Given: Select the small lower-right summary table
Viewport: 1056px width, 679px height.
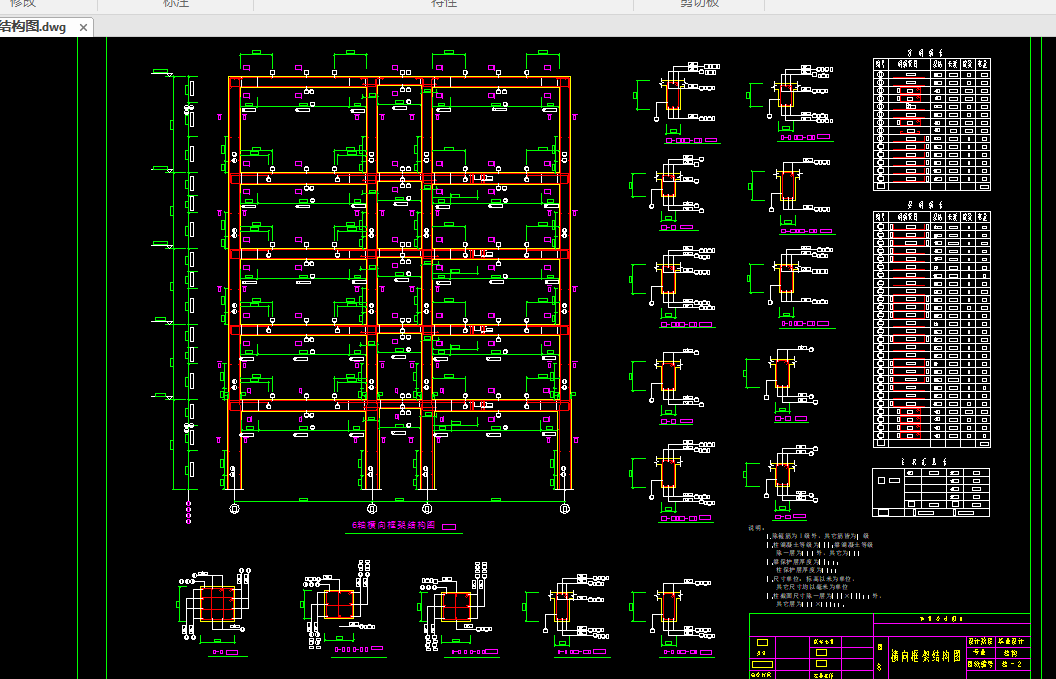Looking at the screenshot, I should pos(931,492).
